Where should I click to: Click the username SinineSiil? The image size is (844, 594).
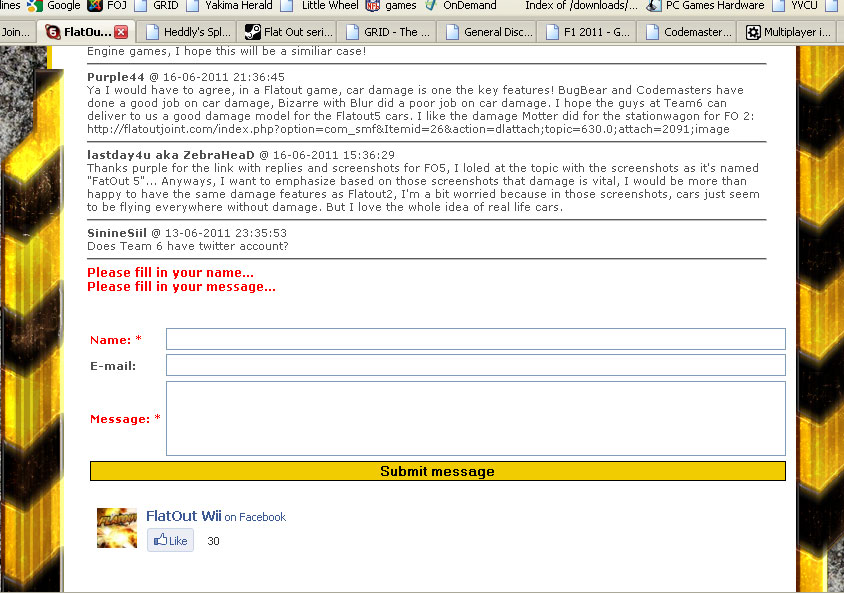pos(117,233)
